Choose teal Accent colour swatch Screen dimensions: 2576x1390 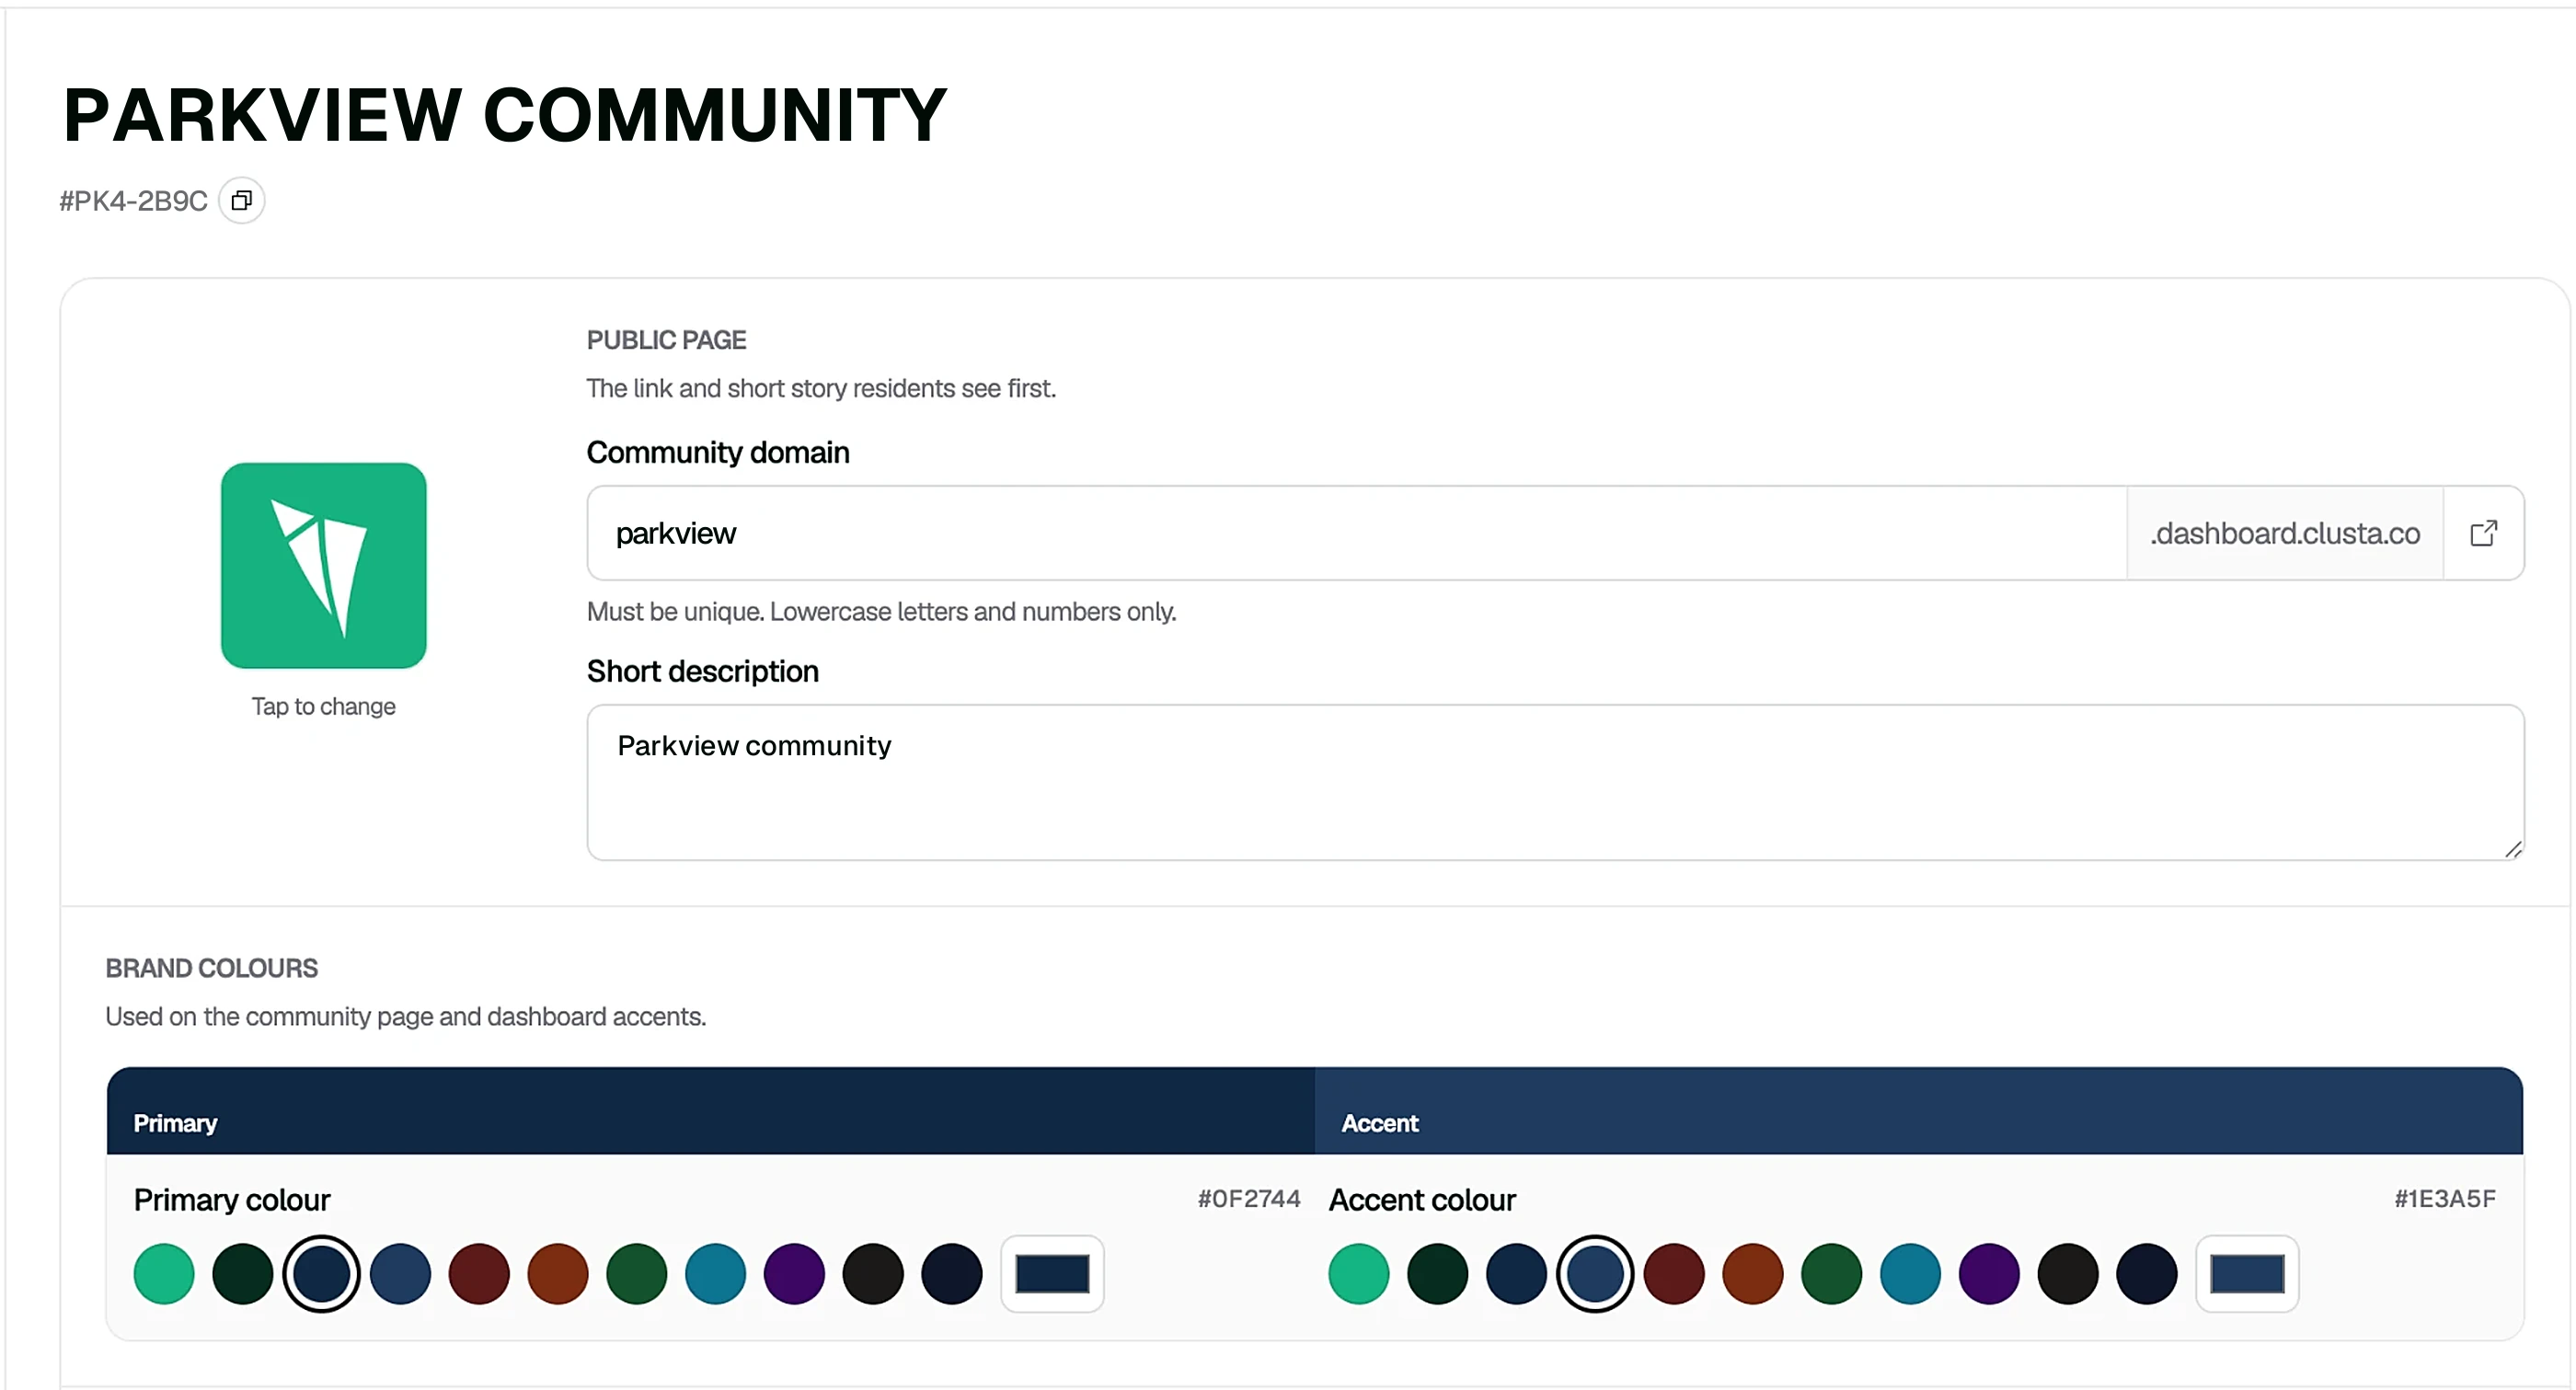(x=1910, y=1273)
